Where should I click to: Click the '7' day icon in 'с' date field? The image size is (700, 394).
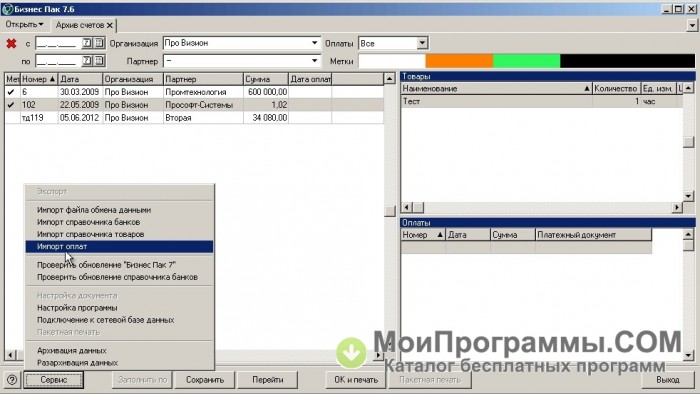[87, 43]
